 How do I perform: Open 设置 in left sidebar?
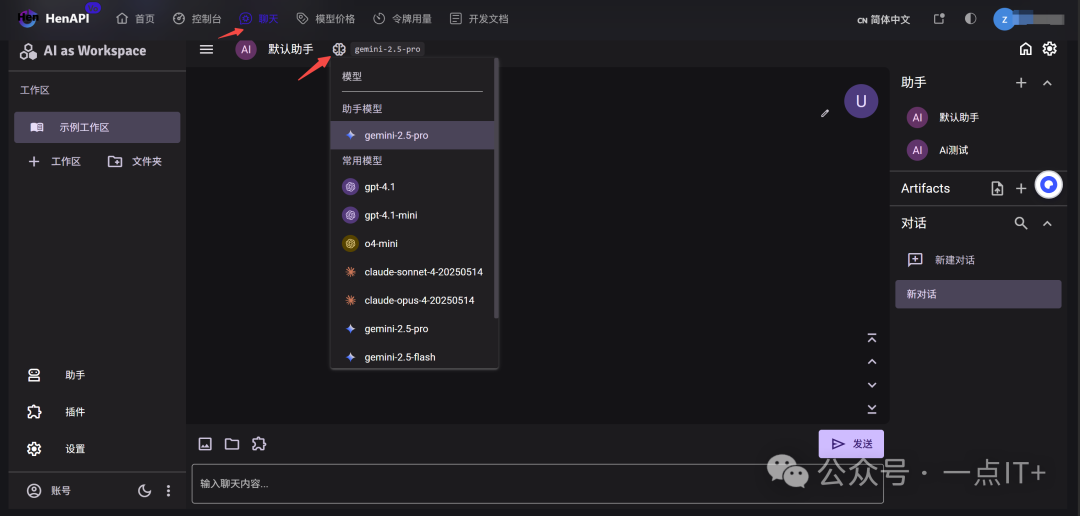coord(97,448)
